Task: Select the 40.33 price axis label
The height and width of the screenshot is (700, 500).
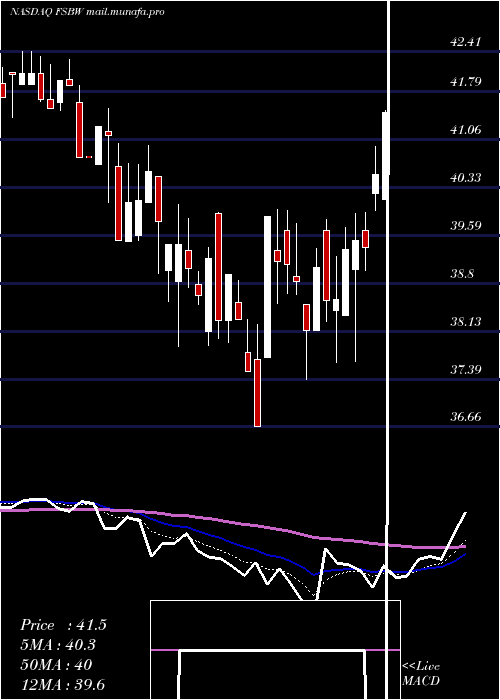Action: 466,178
